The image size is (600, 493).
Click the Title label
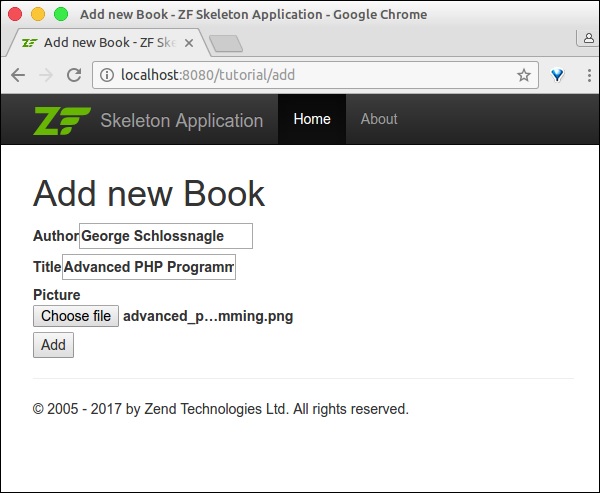click(47, 267)
